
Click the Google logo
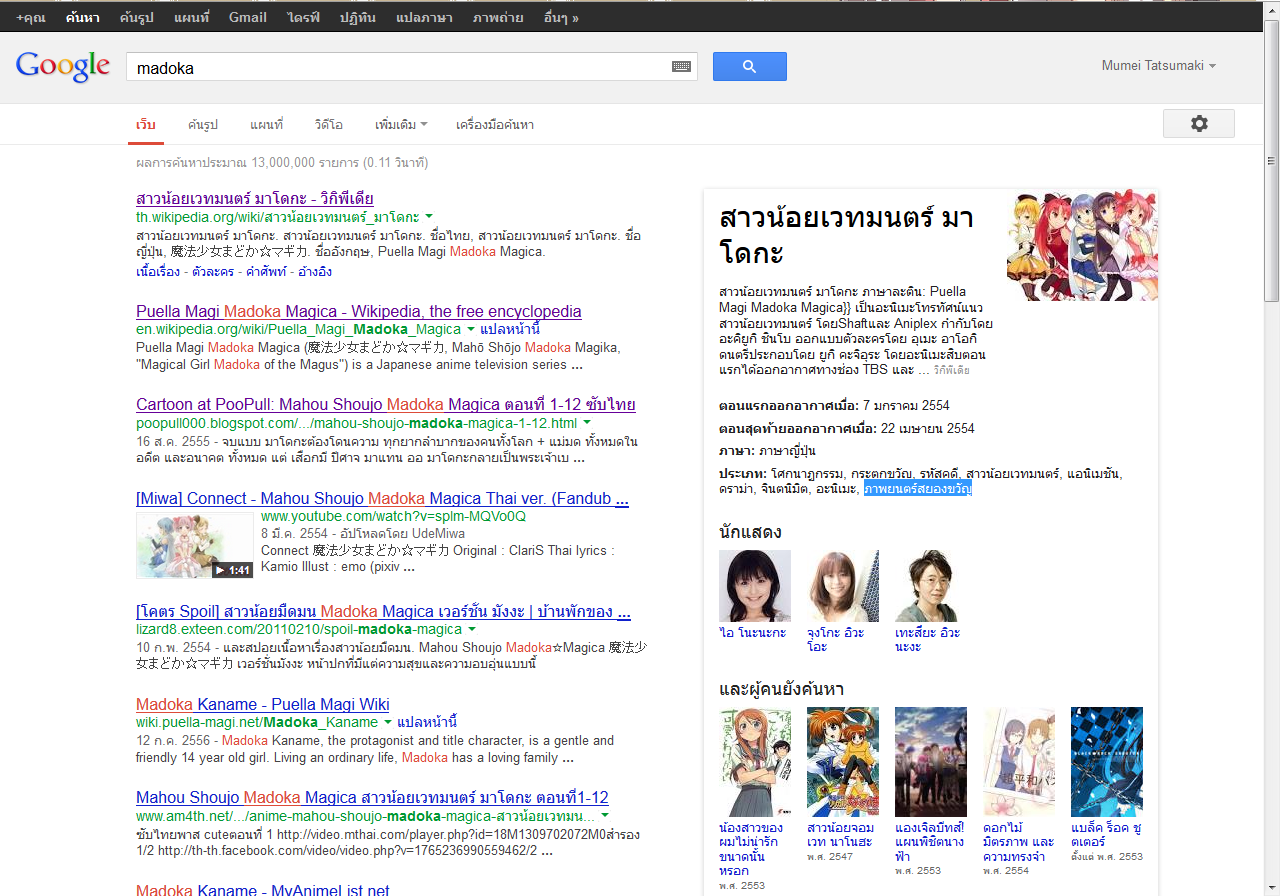click(x=62, y=66)
